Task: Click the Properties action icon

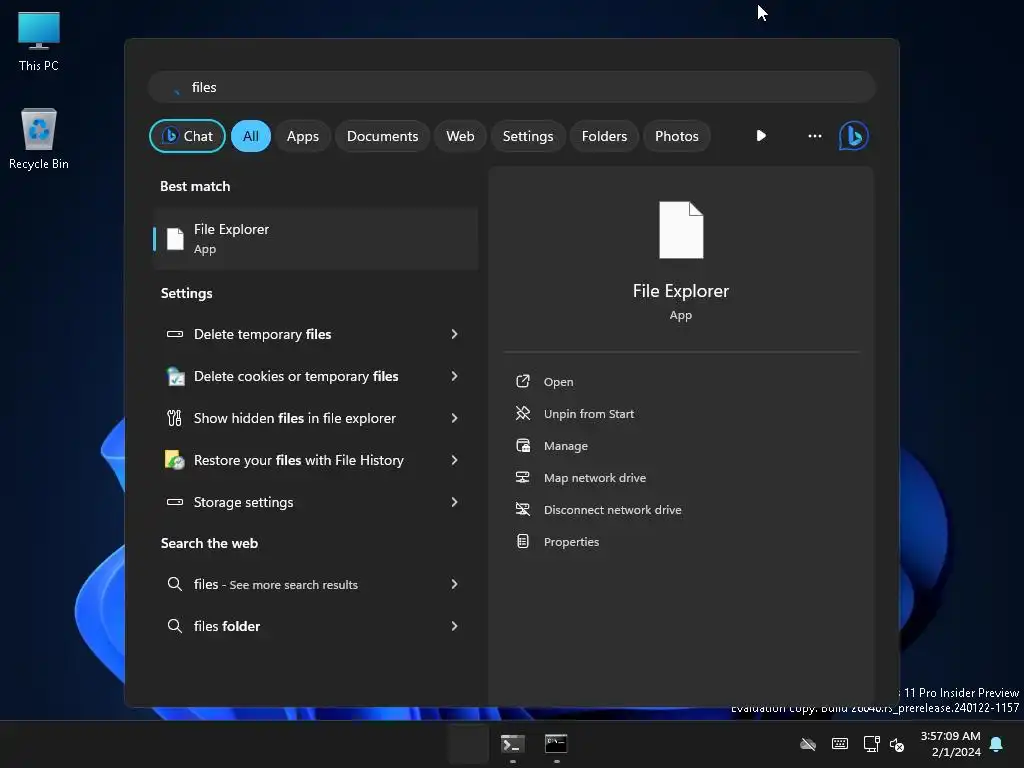Action: click(x=522, y=541)
